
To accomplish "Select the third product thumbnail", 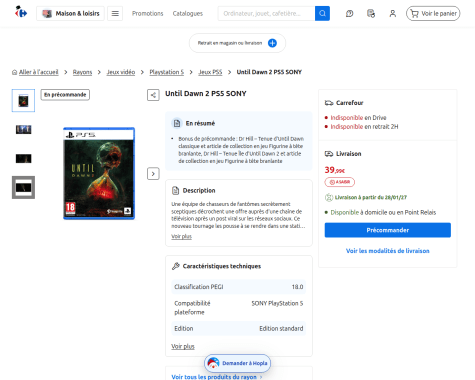I will coord(23,158).
